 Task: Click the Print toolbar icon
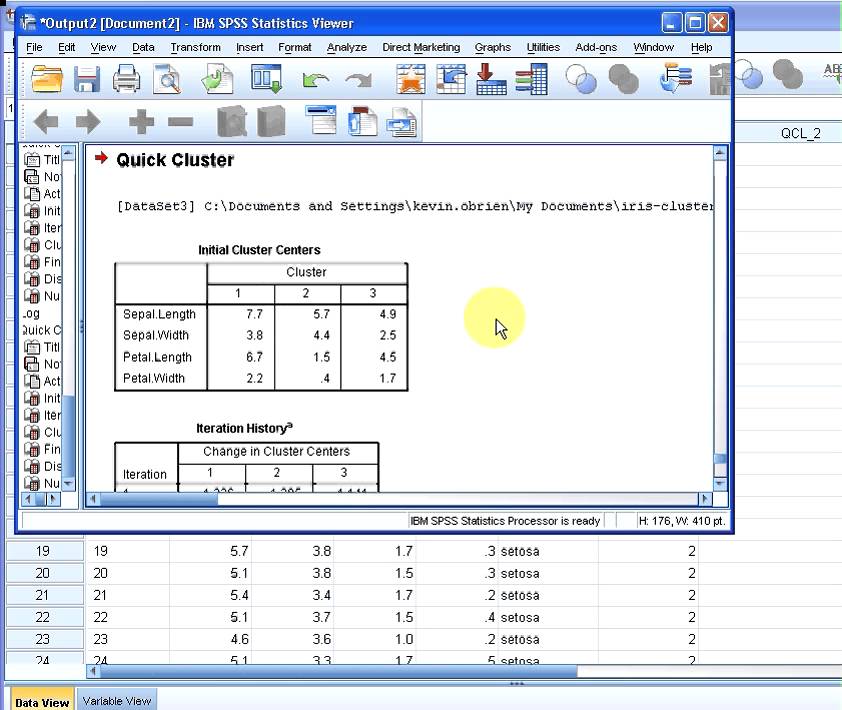127,79
